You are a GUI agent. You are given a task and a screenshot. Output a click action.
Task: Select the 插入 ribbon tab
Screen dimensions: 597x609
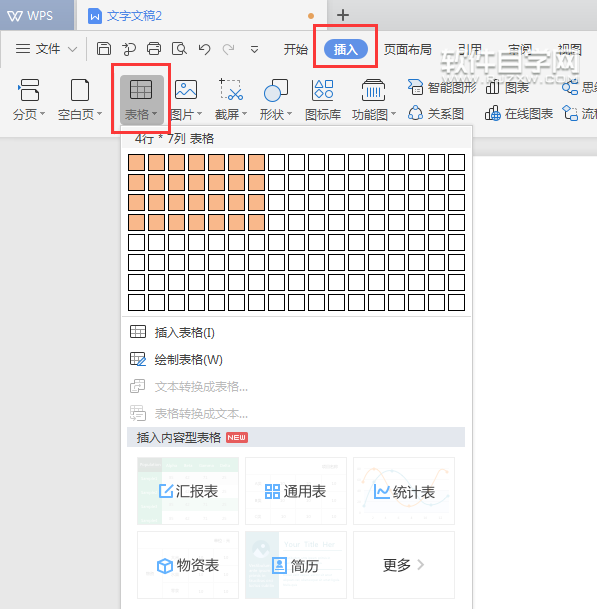345,49
